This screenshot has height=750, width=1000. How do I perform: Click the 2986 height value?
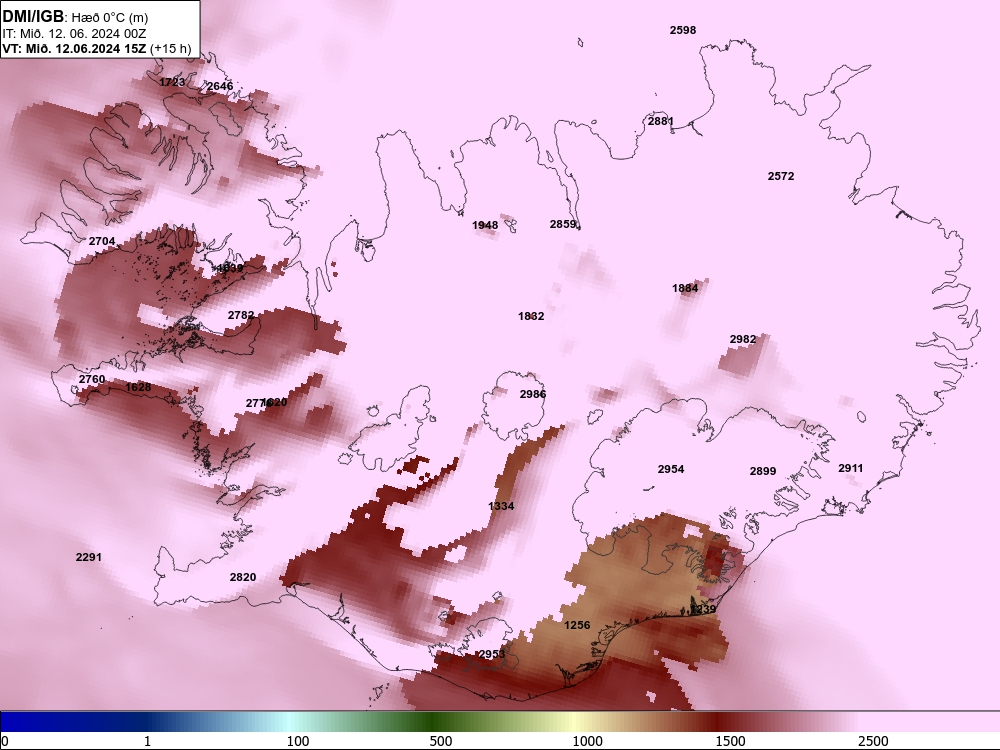coord(533,394)
